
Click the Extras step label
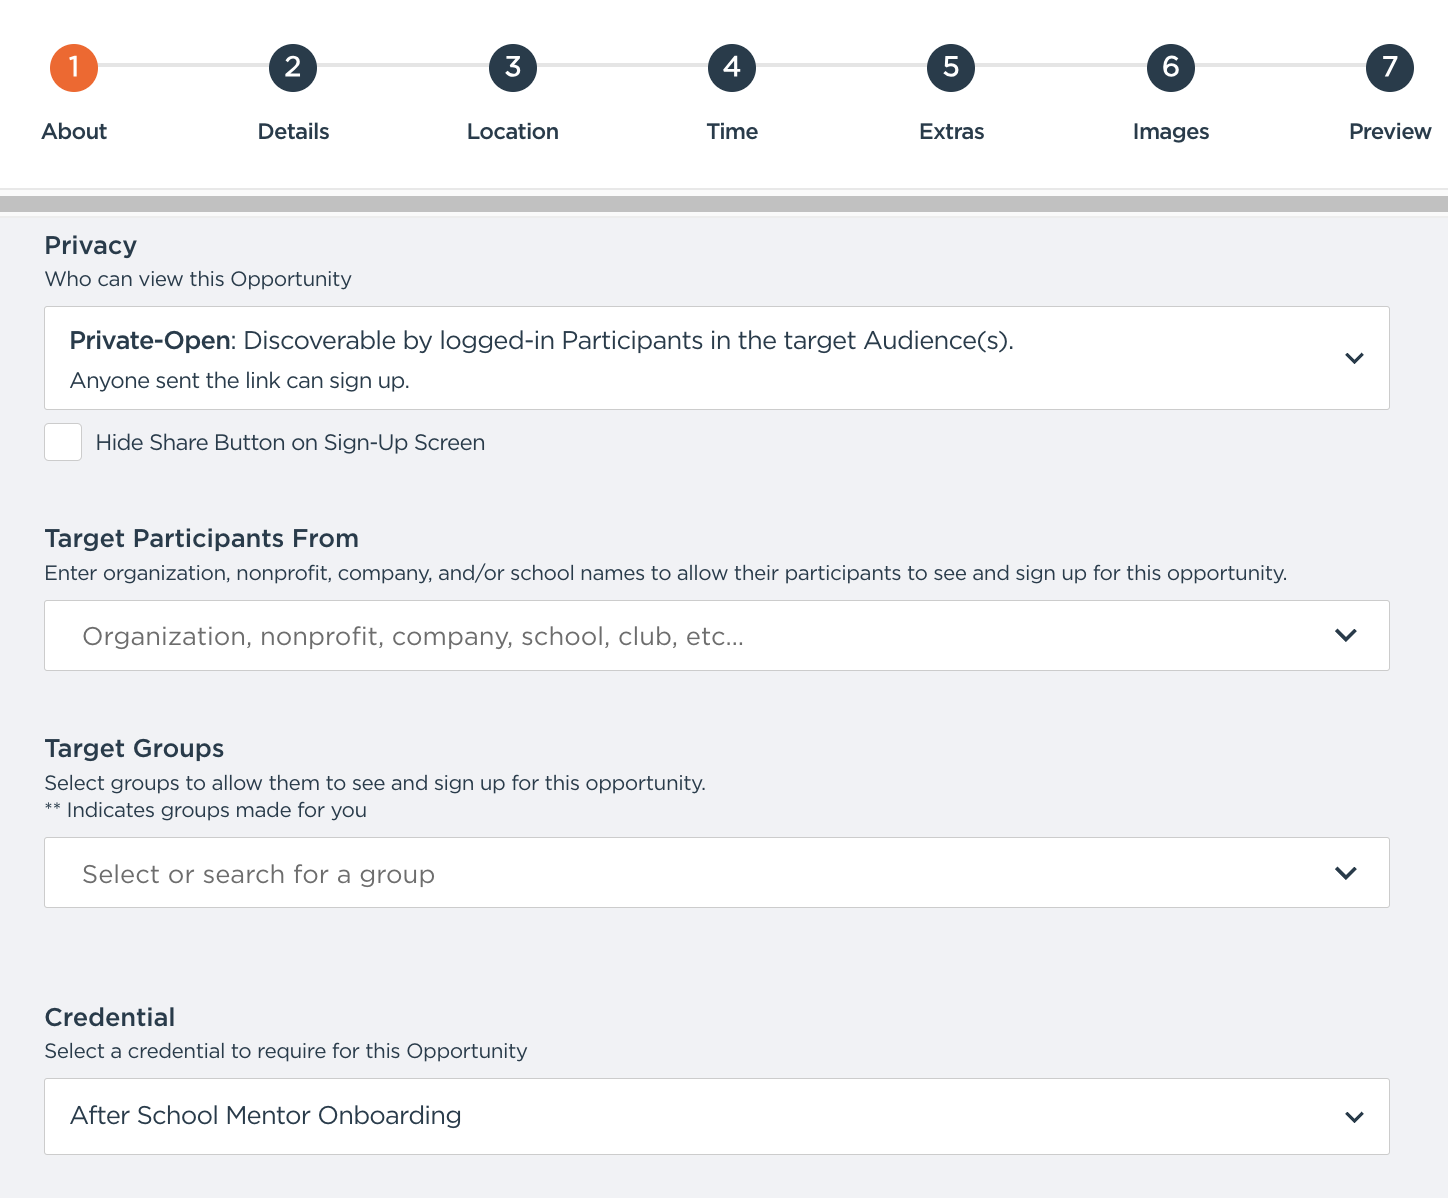(951, 131)
